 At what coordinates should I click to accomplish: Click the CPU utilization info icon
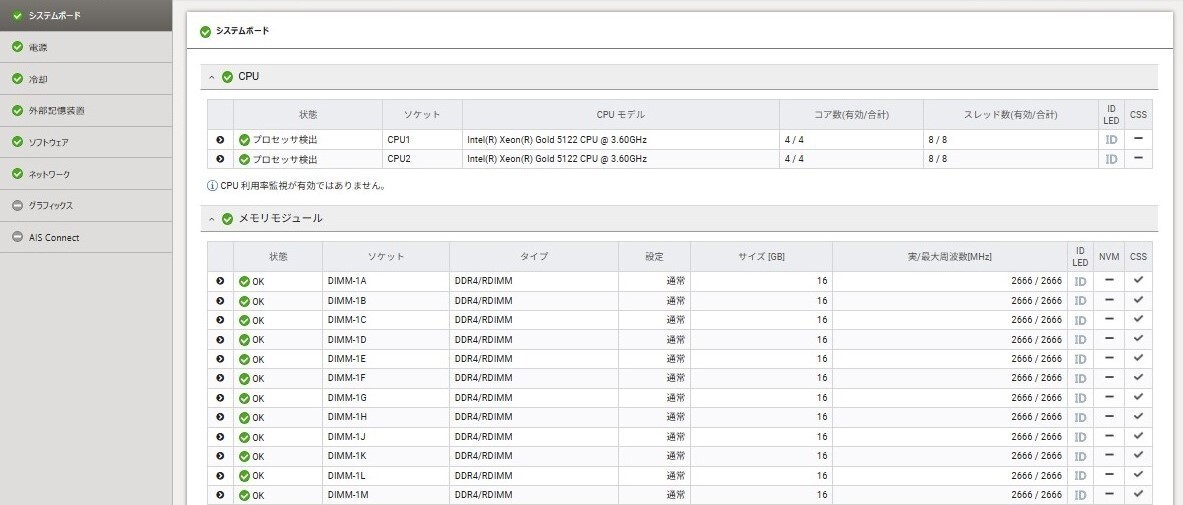[212, 185]
